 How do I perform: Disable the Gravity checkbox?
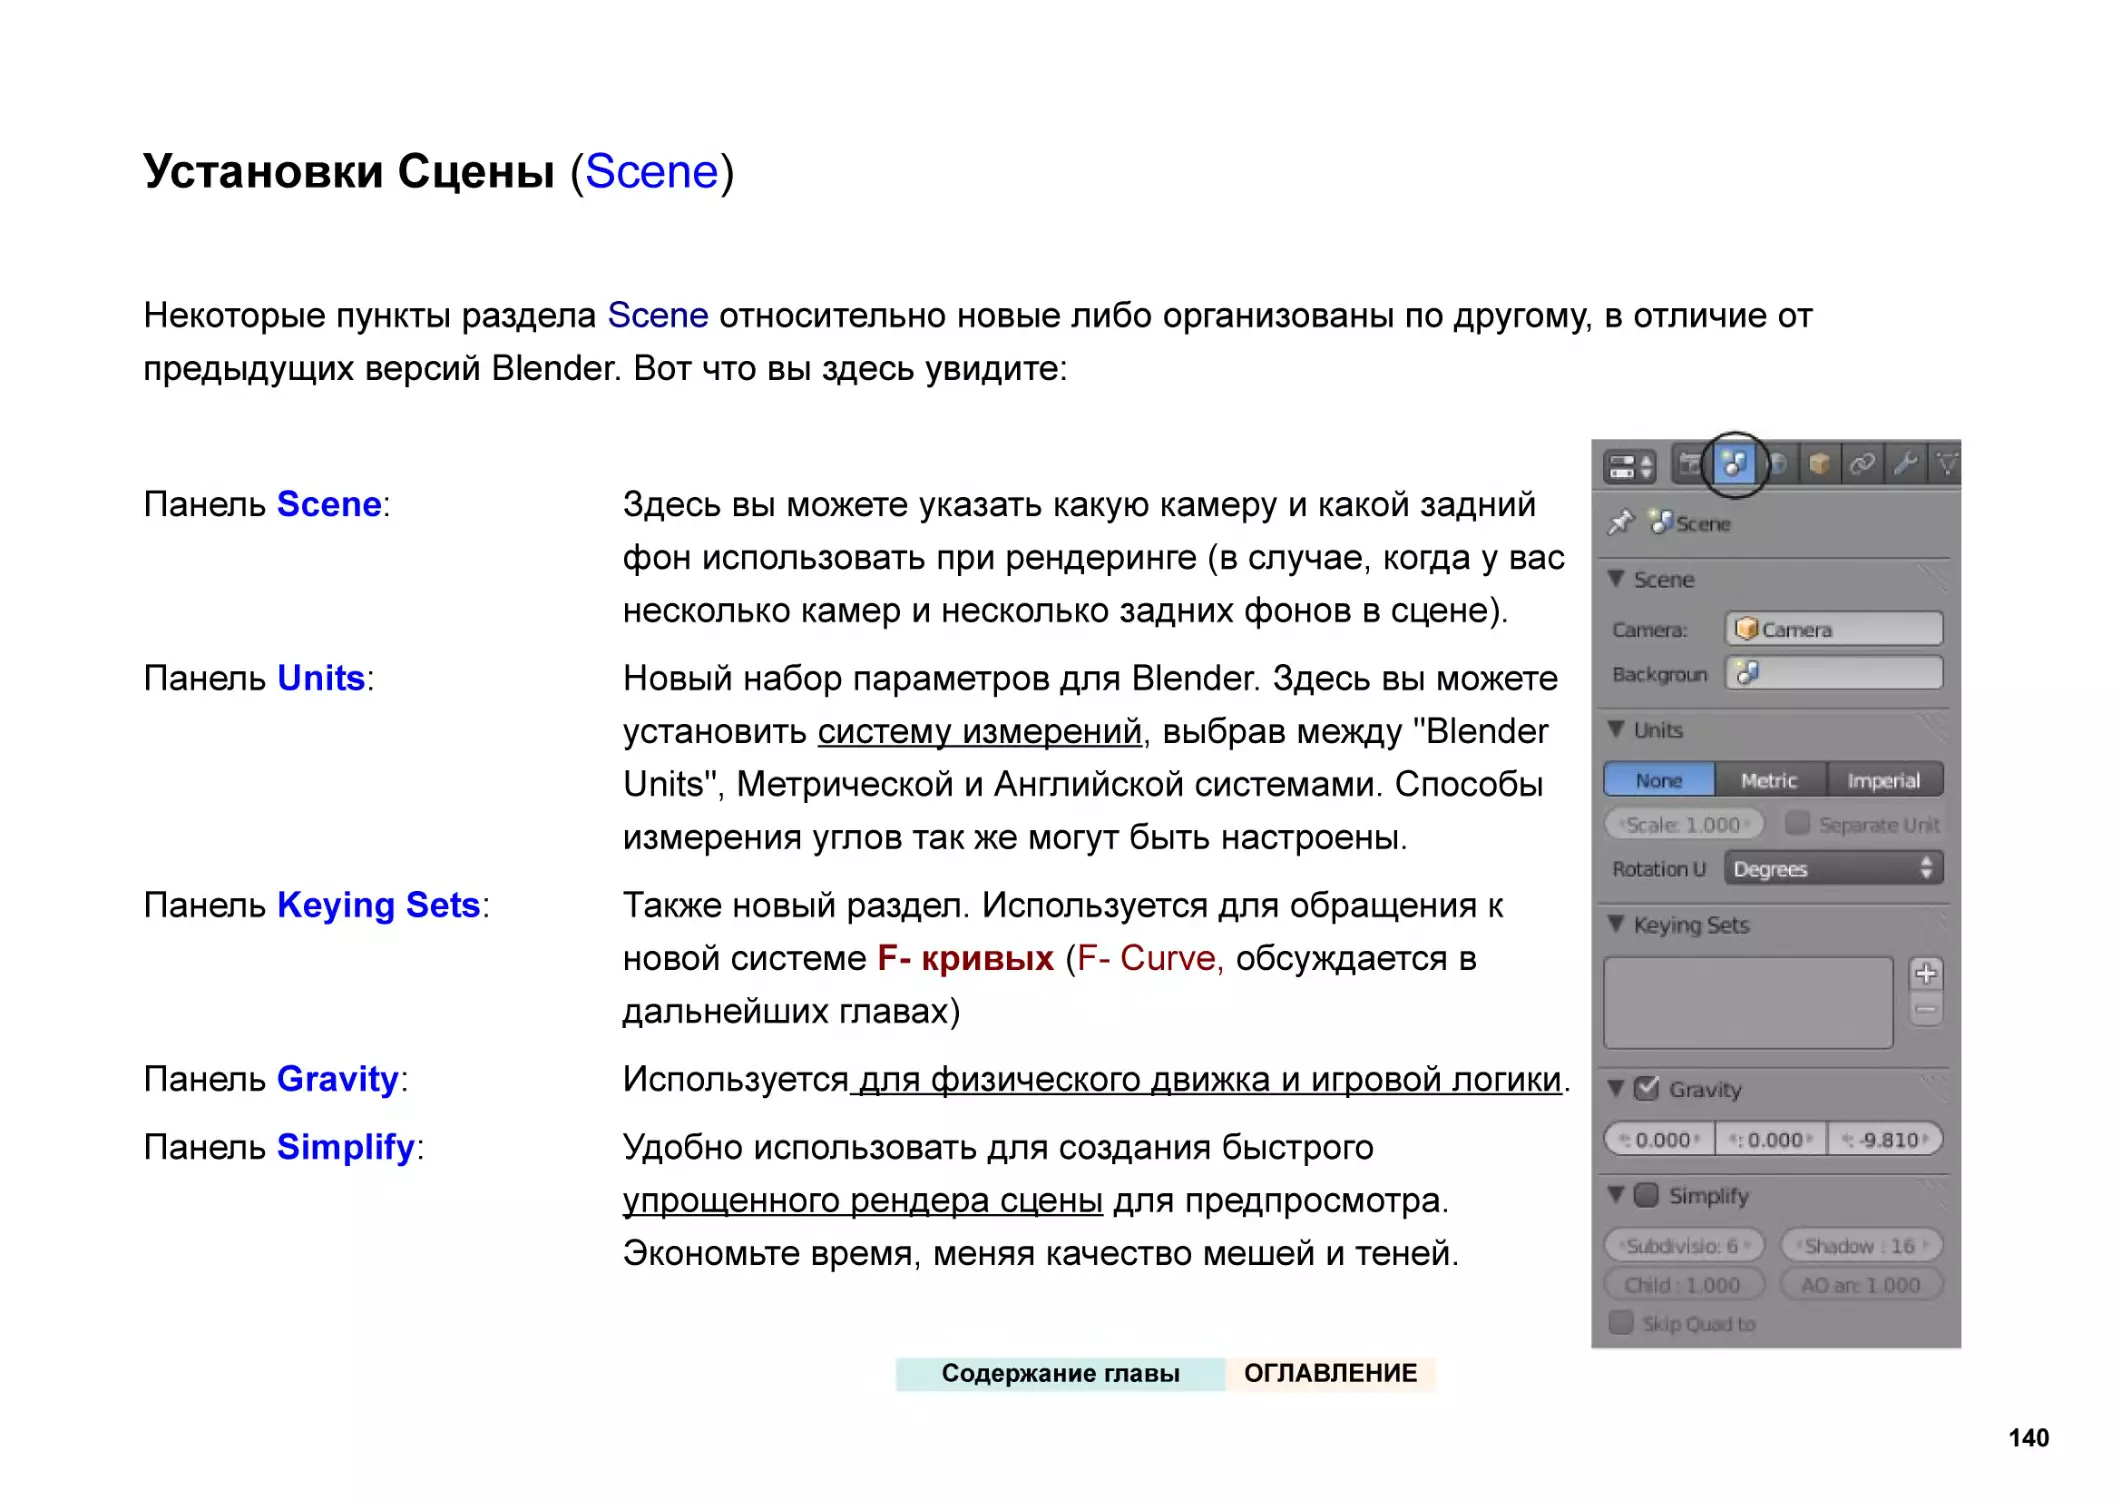click(1646, 1088)
